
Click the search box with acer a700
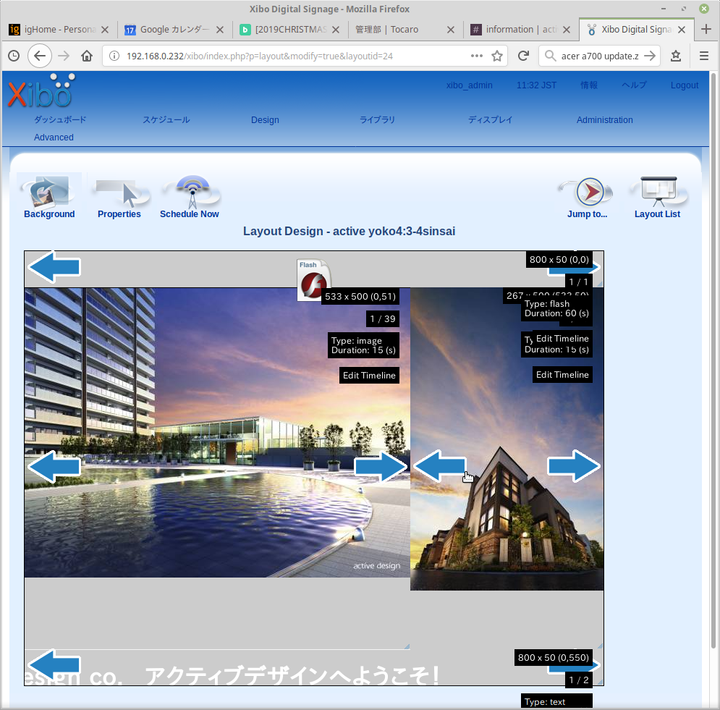(597, 56)
